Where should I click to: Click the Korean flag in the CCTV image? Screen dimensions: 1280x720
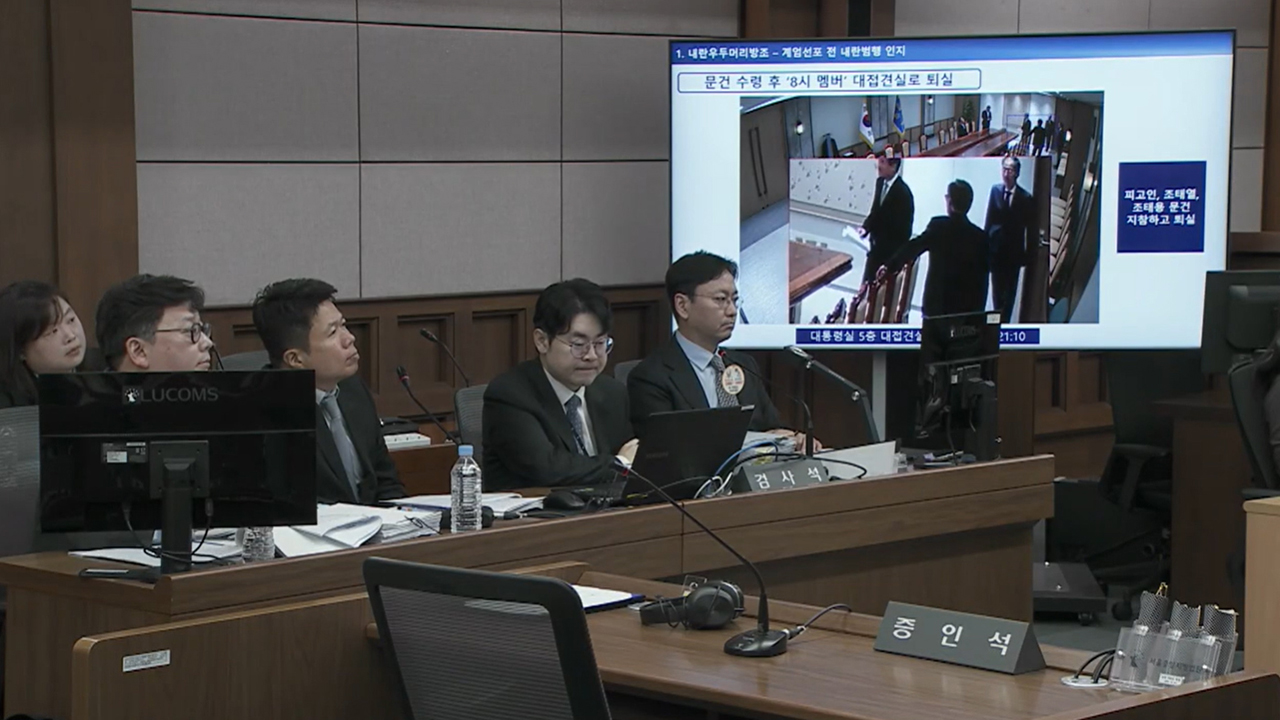click(866, 123)
